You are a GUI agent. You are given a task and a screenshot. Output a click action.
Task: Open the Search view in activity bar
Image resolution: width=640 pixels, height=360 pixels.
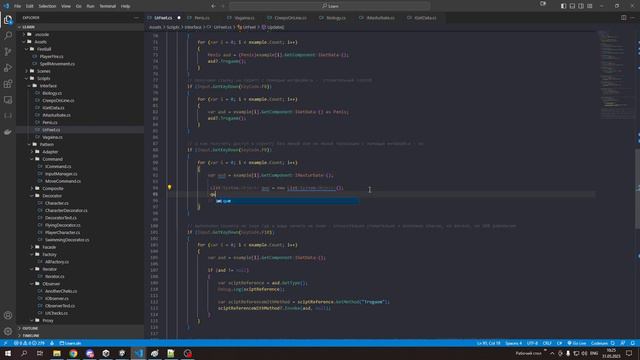[x=8, y=36]
